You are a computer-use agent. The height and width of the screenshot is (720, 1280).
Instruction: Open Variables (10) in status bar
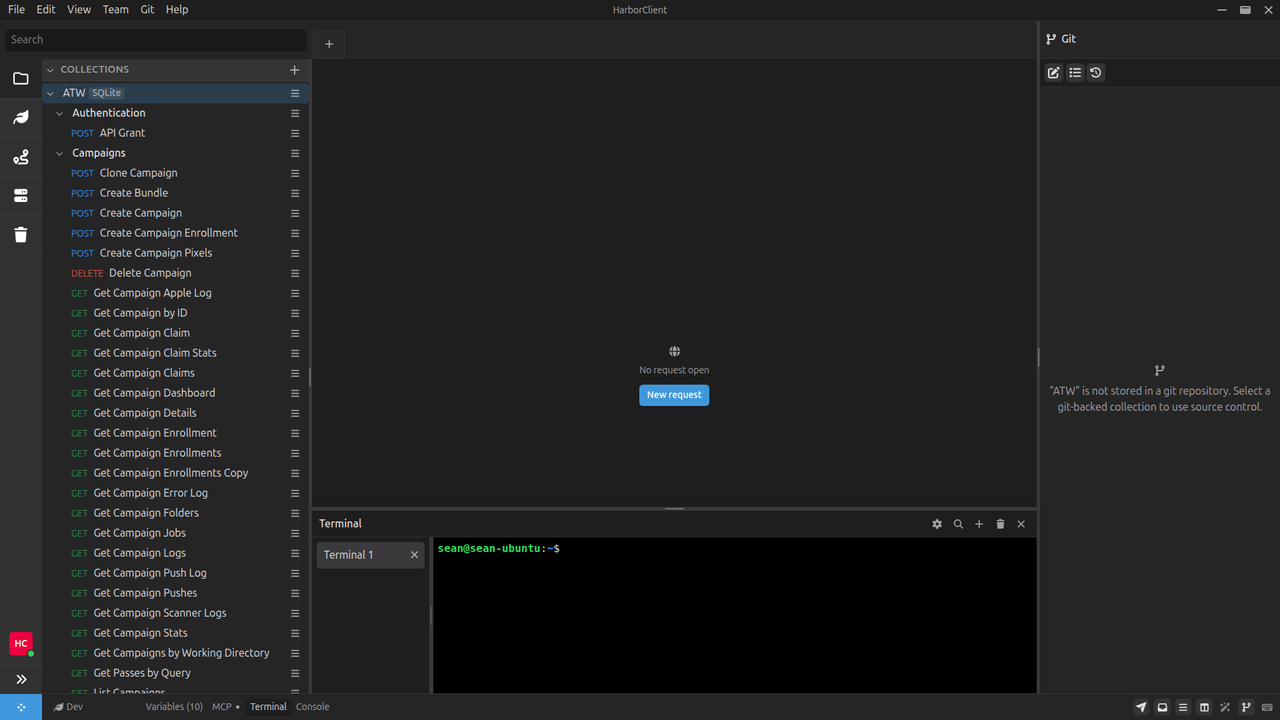pos(174,707)
